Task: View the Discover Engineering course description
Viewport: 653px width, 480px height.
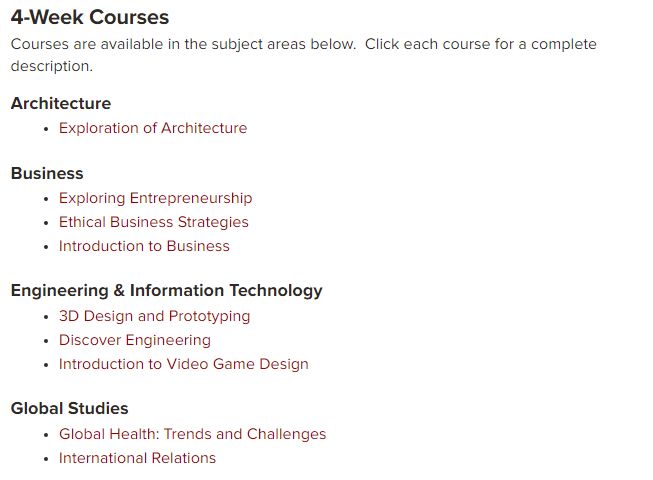Action: (x=135, y=341)
